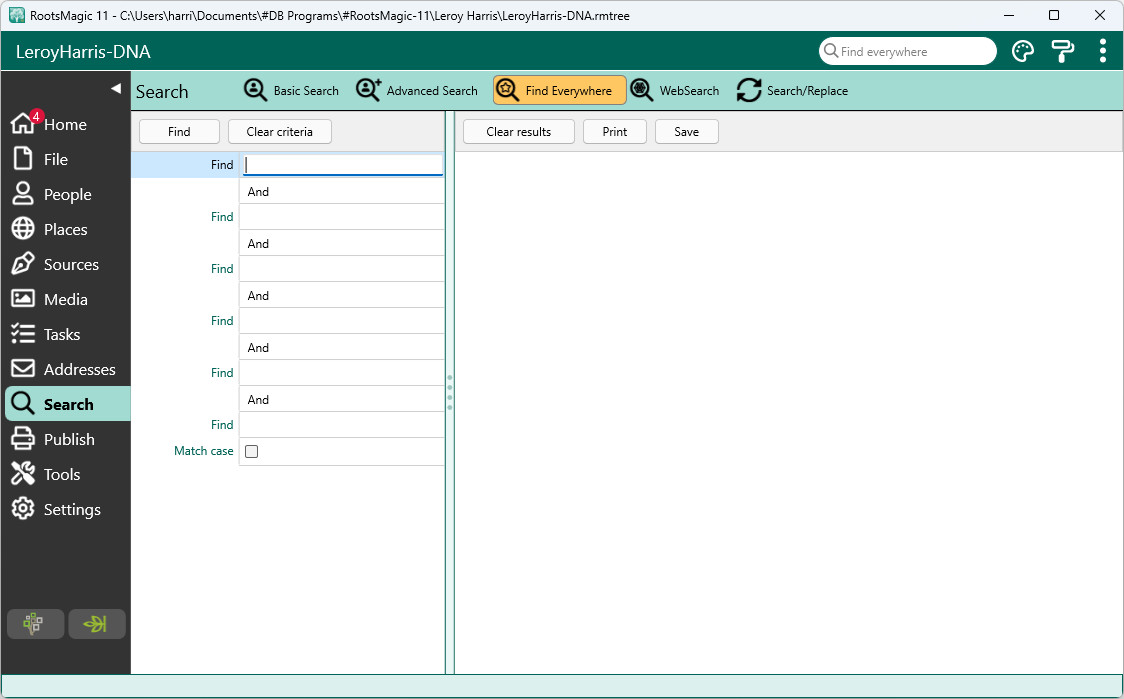Screen dimensions: 1124x699
Task: Change the first And operator
Action: point(342,191)
